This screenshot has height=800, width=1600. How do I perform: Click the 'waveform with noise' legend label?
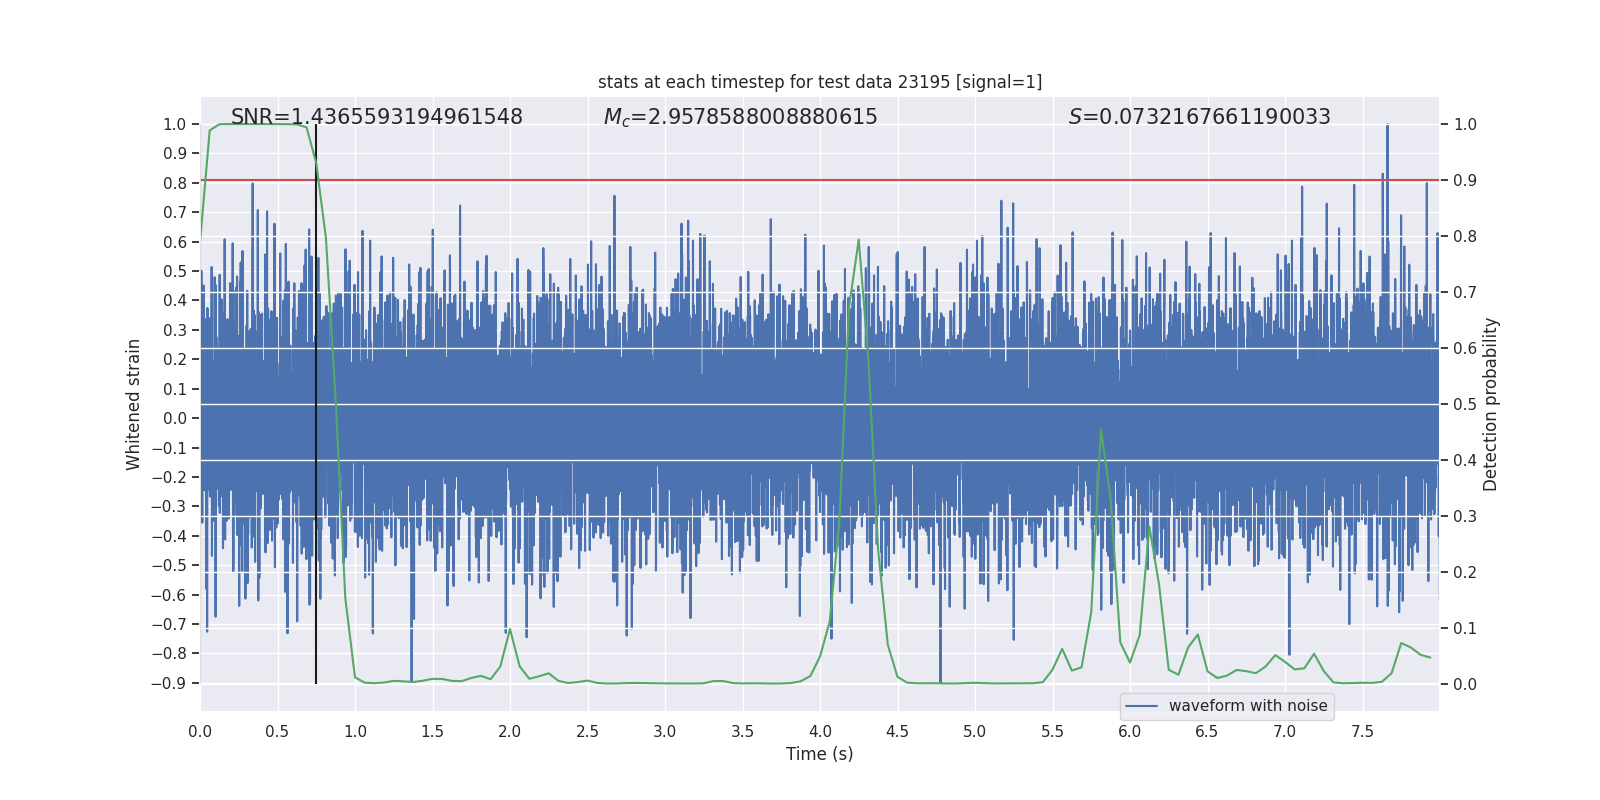pyautogui.click(x=1248, y=706)
